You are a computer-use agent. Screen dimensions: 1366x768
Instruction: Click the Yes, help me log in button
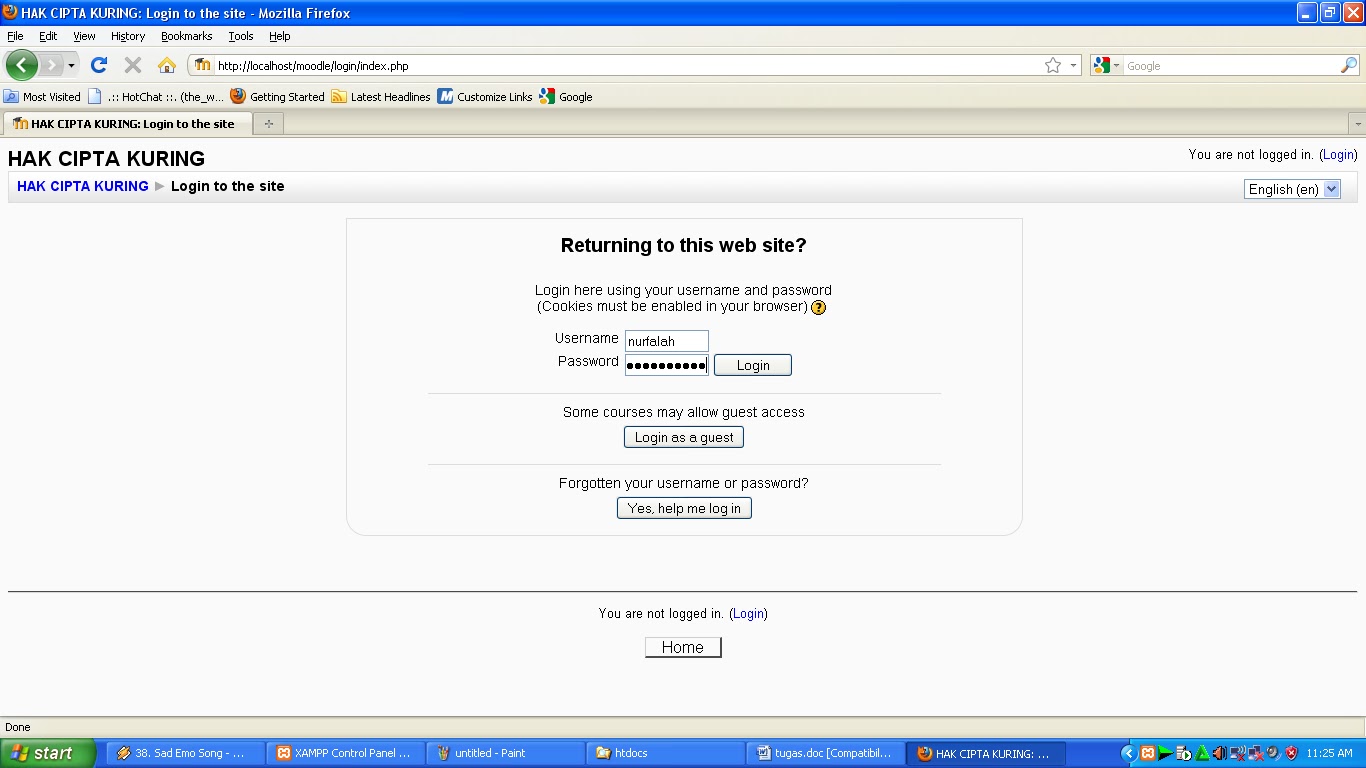pos(683,508)
